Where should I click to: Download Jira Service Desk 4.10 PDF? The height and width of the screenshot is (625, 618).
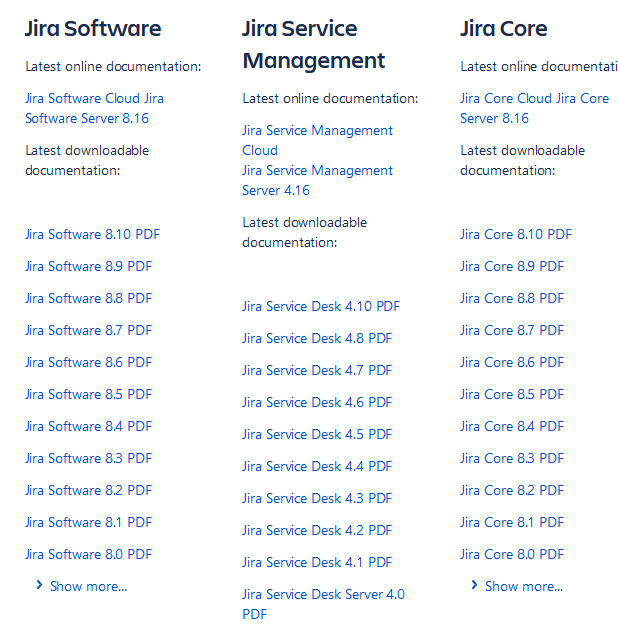(321, 307)
